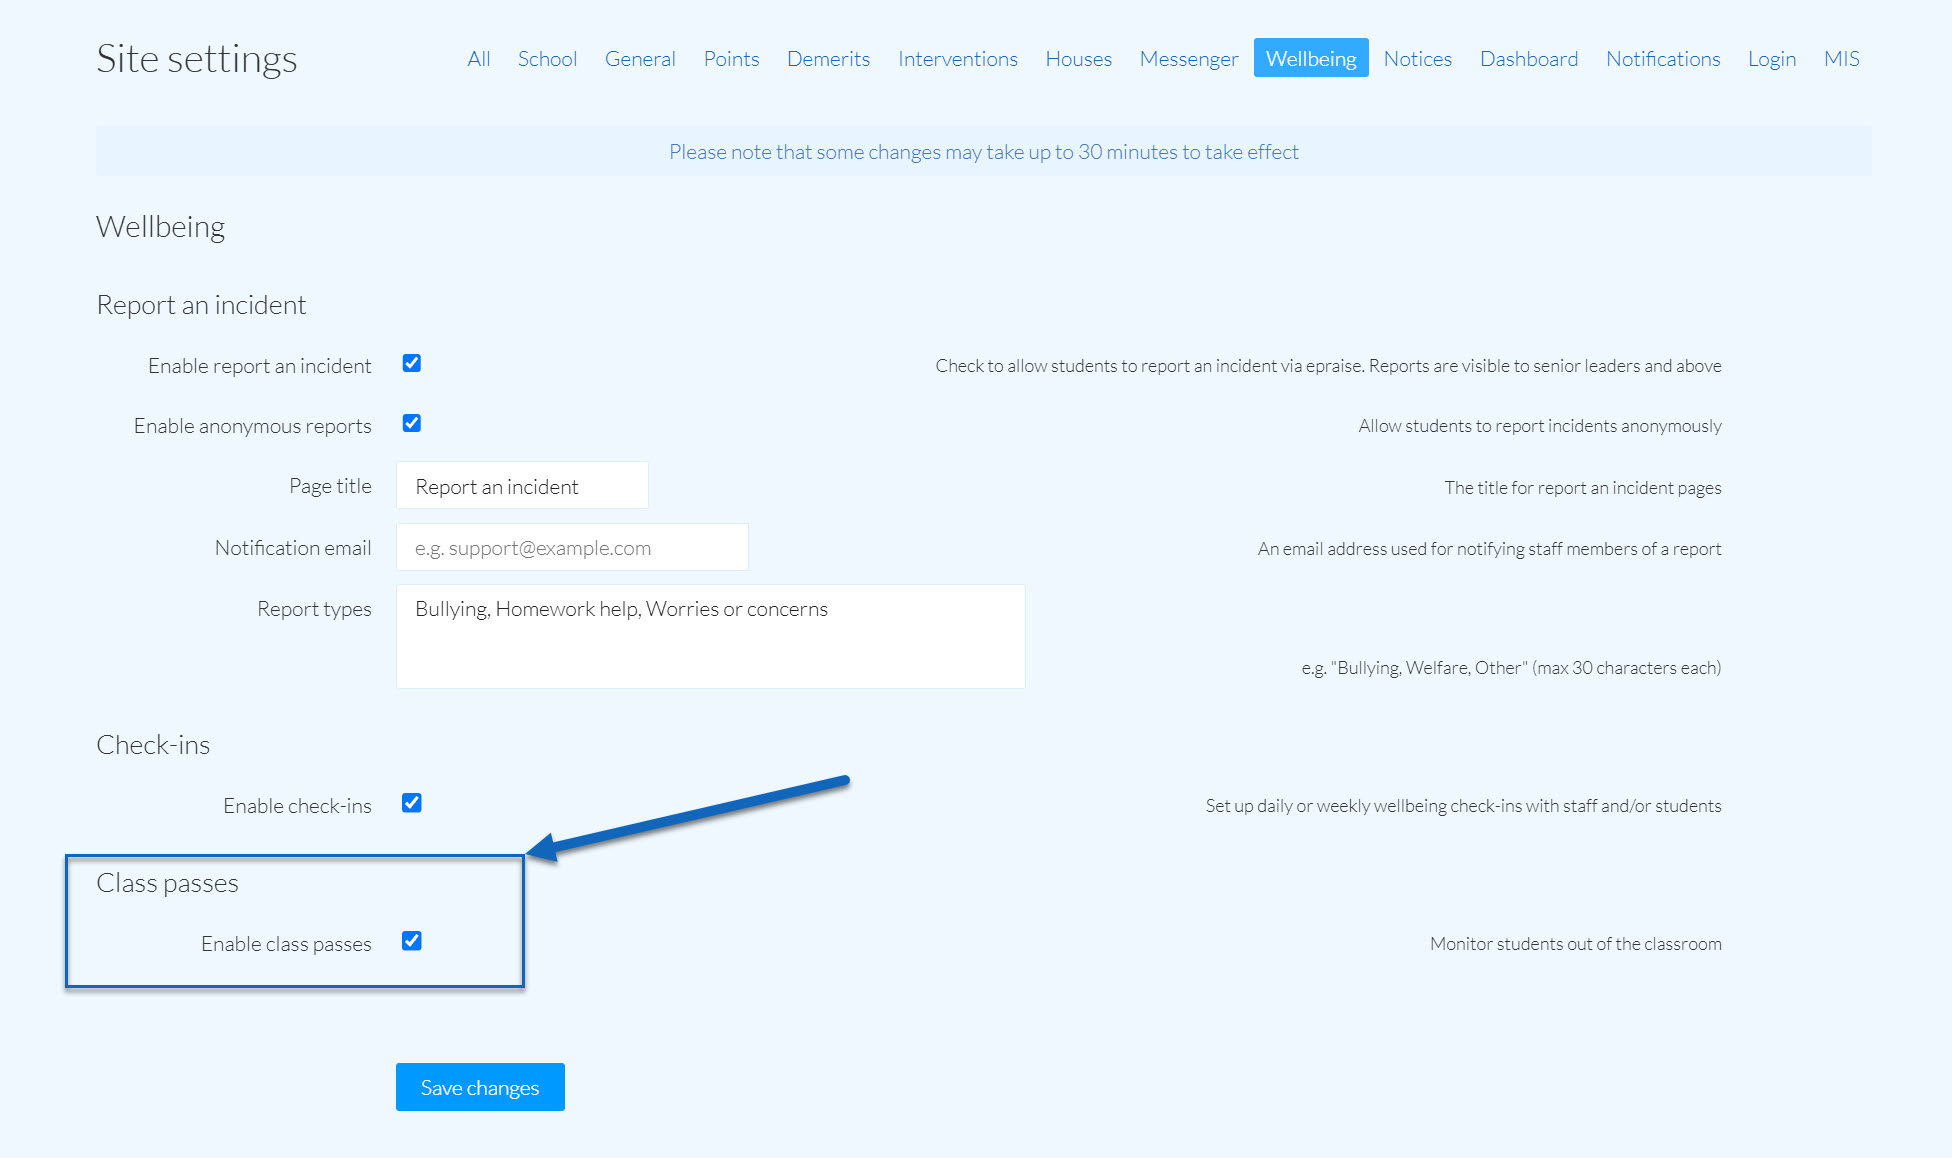Toggle the Enable check-ins checkbox
The height and width of the screenshot is (1158, 1952).
pos(411,803)
